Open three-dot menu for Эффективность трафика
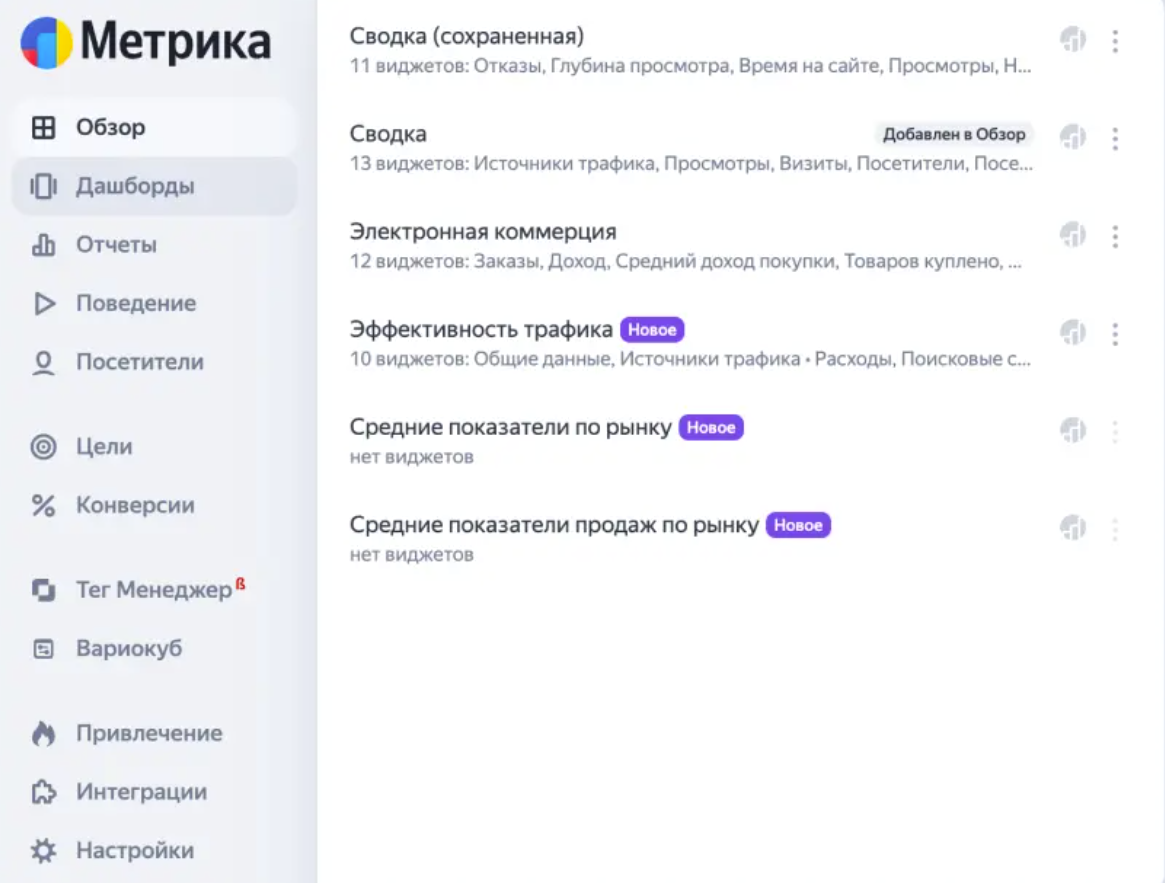This screenshot has height=883, width=1165. point(1115,334)
